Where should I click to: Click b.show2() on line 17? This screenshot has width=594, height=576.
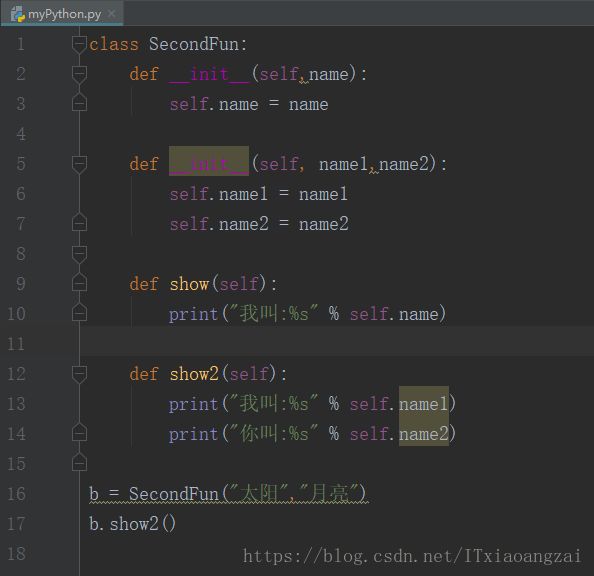point(133,524)
